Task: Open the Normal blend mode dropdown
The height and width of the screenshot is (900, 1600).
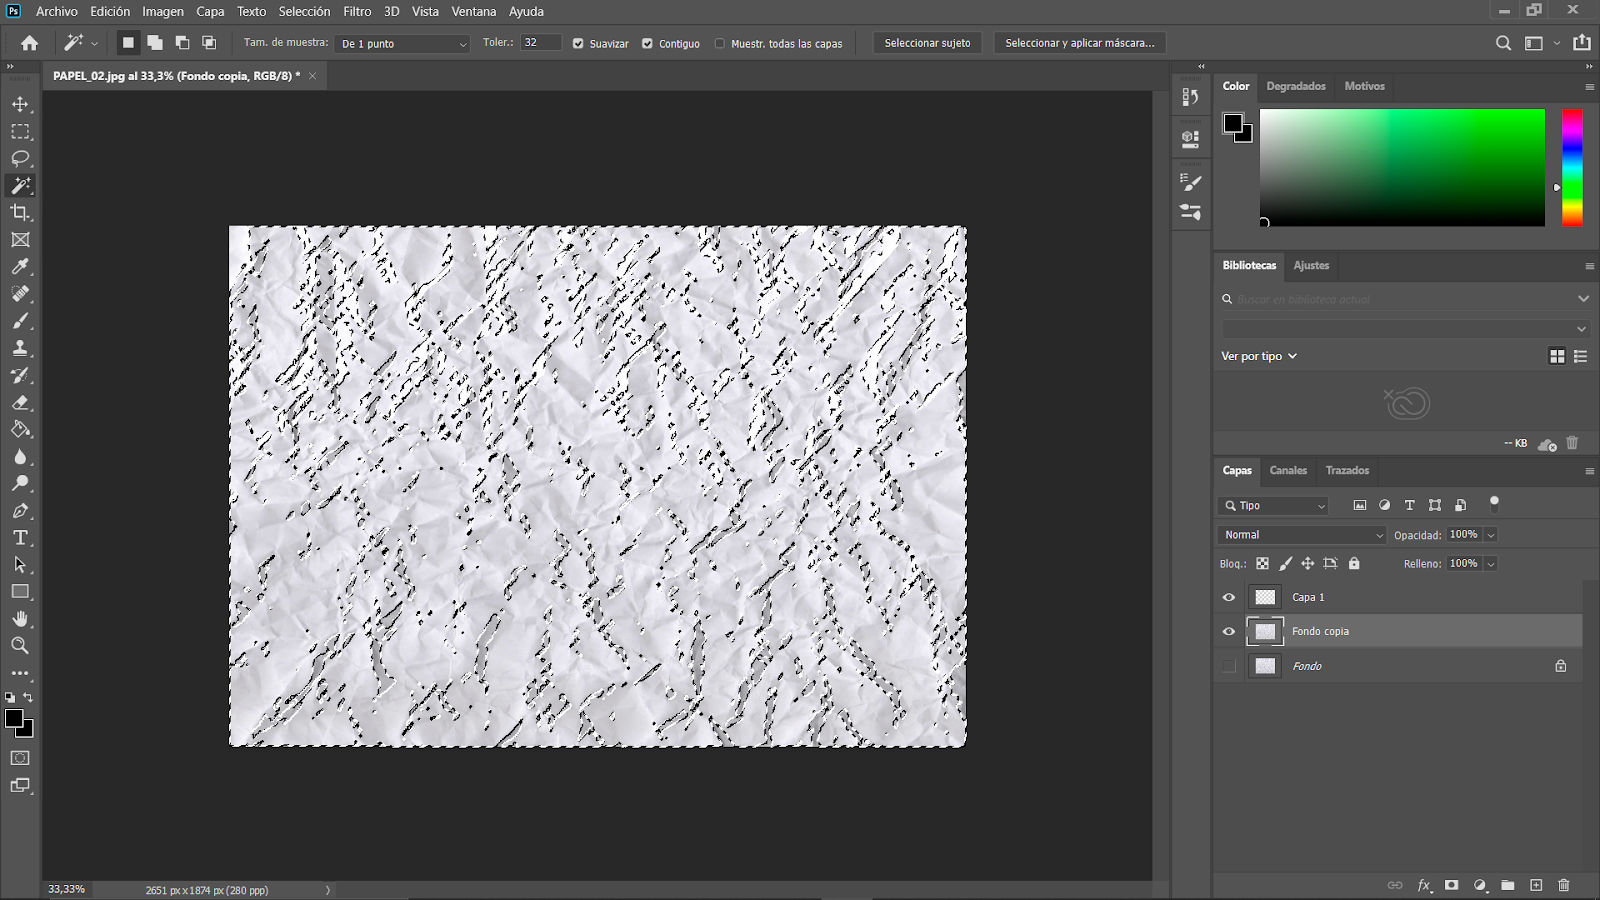Action: pos(1302,535)
